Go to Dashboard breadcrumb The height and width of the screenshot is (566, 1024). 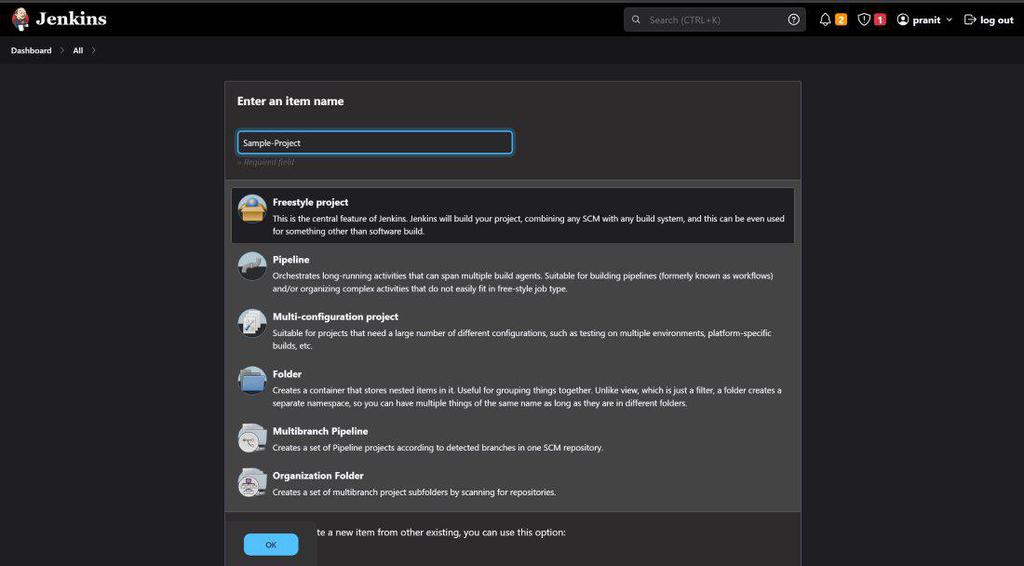pos(31,50)
